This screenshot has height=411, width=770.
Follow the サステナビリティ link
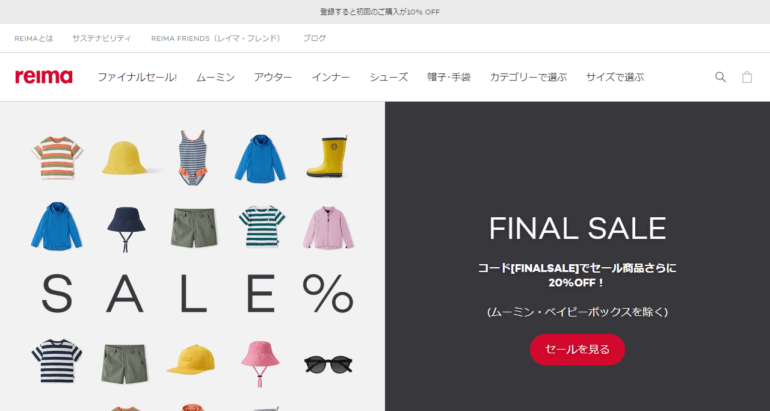(102, 38)
